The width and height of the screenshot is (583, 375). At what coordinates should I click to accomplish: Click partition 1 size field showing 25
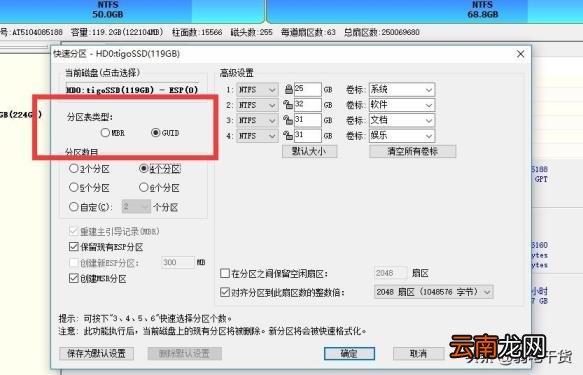pos(307,89)
